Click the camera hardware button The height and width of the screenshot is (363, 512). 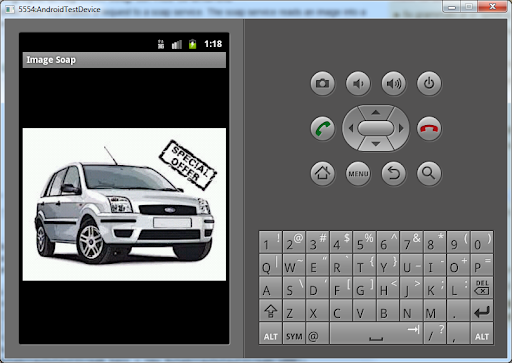tap(322, 83)
